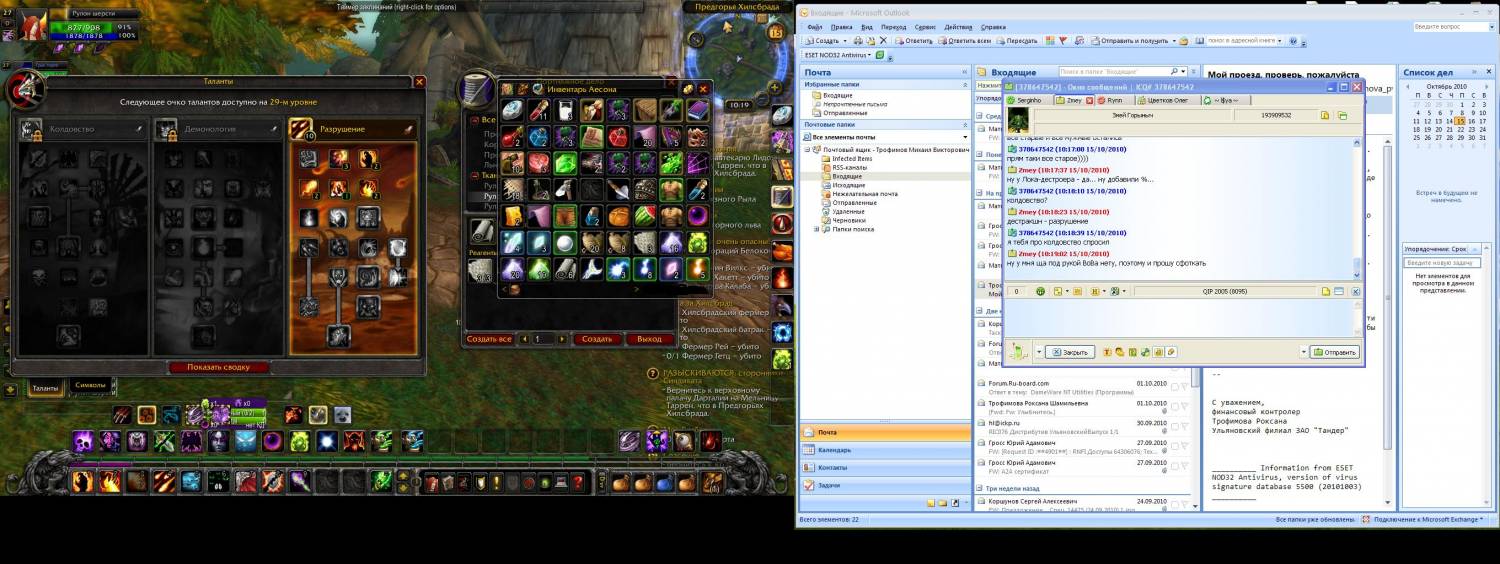Select the Демонология talent tree header

[x=217, y=129]
